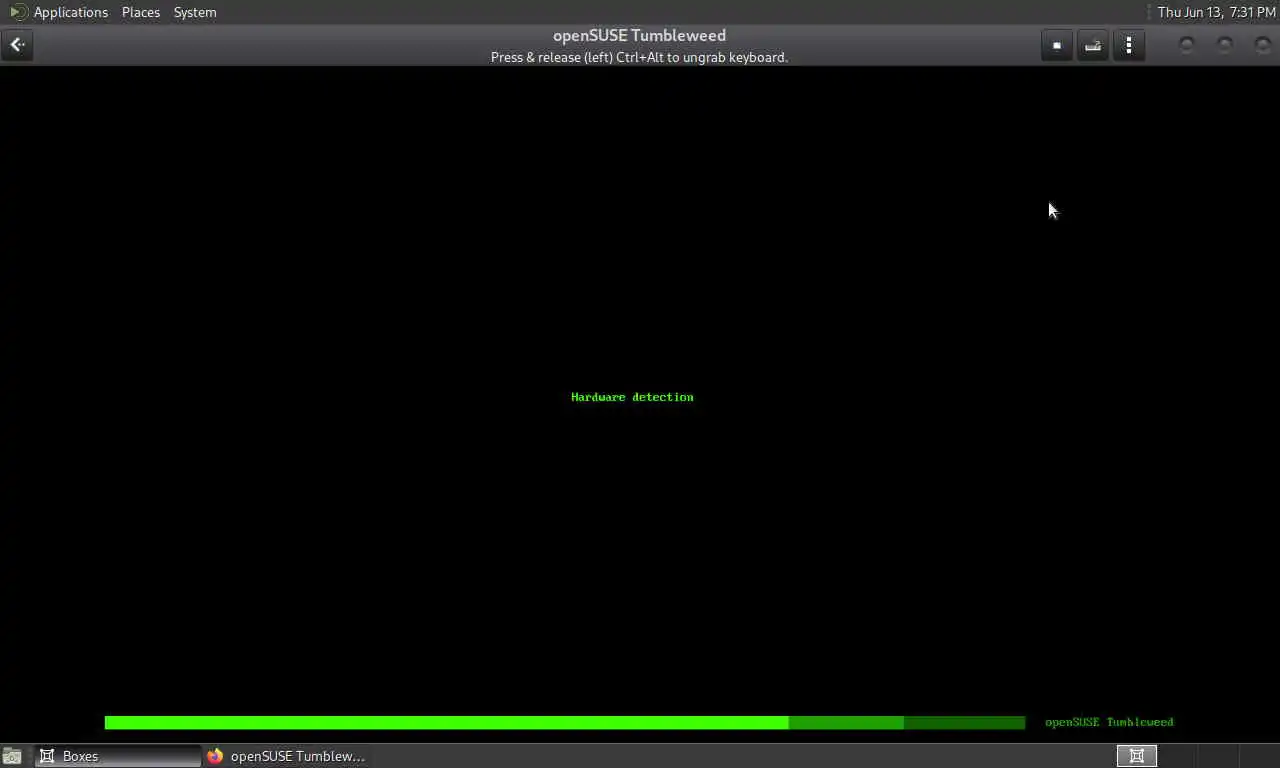Image resolution: width=1280 pixels, height=768 pixels.
Task: Go back using the Boxes back arrow
Action: coord(17,45)
